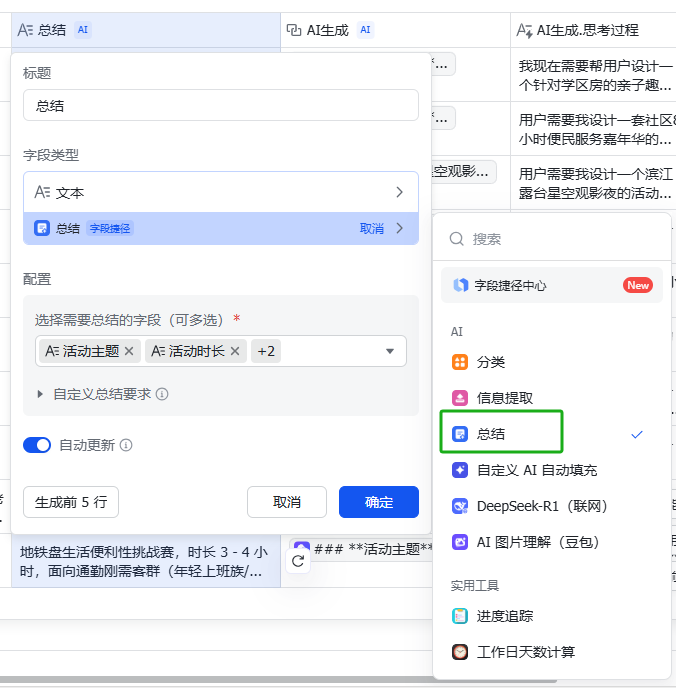This screenshot has width=676, height=688.
Task: Toggle the 自动更新 switch
Action: (37, 445)
